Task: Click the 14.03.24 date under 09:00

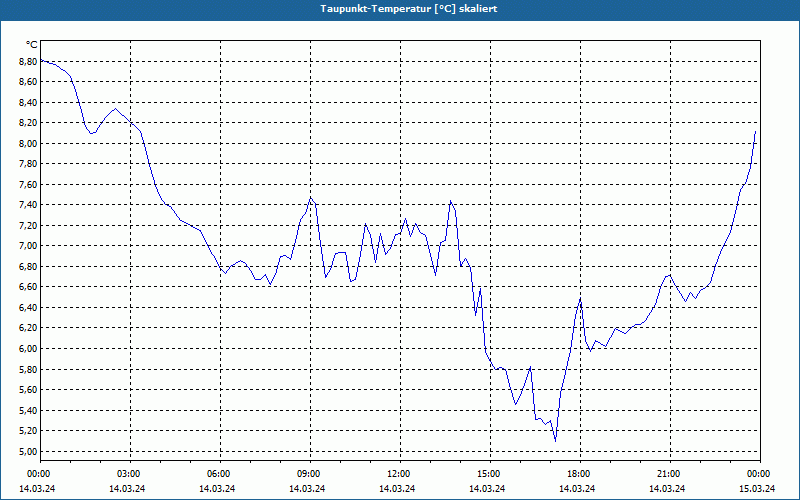Action: coord(307,488)
